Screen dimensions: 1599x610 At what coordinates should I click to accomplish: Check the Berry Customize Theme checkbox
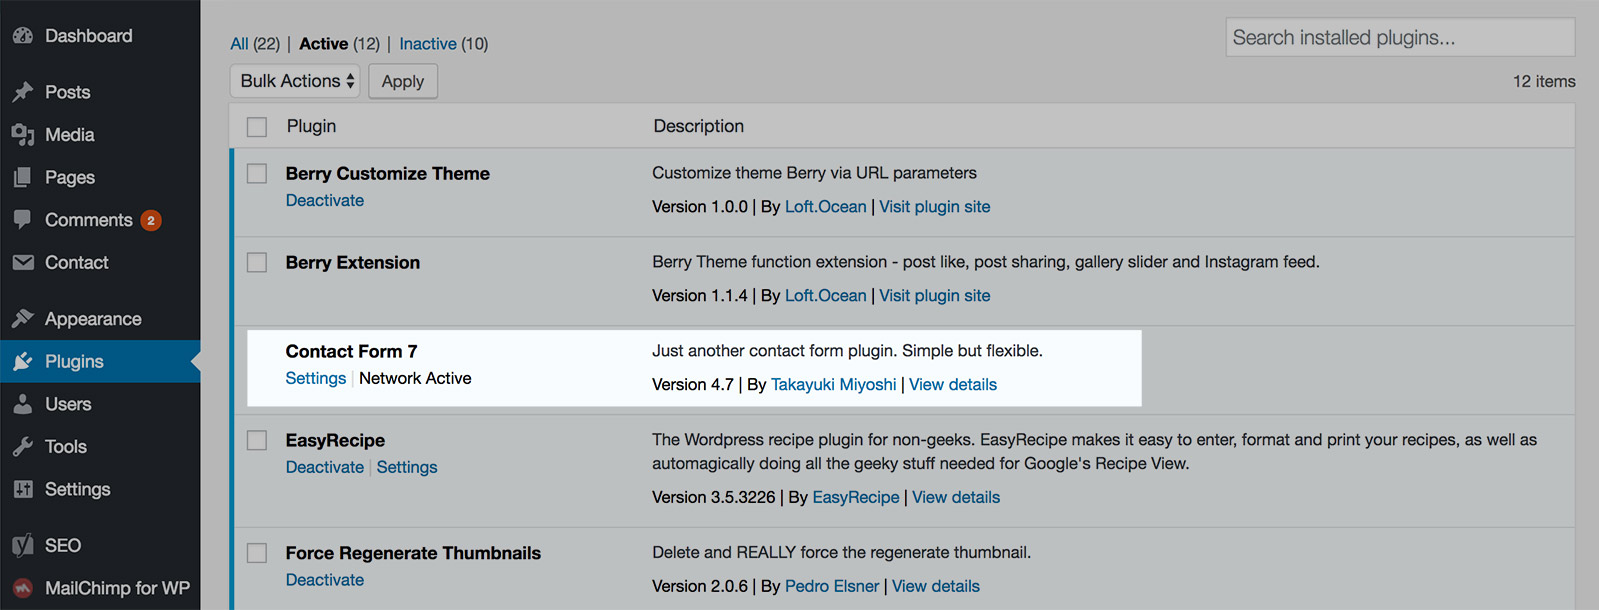257,173
